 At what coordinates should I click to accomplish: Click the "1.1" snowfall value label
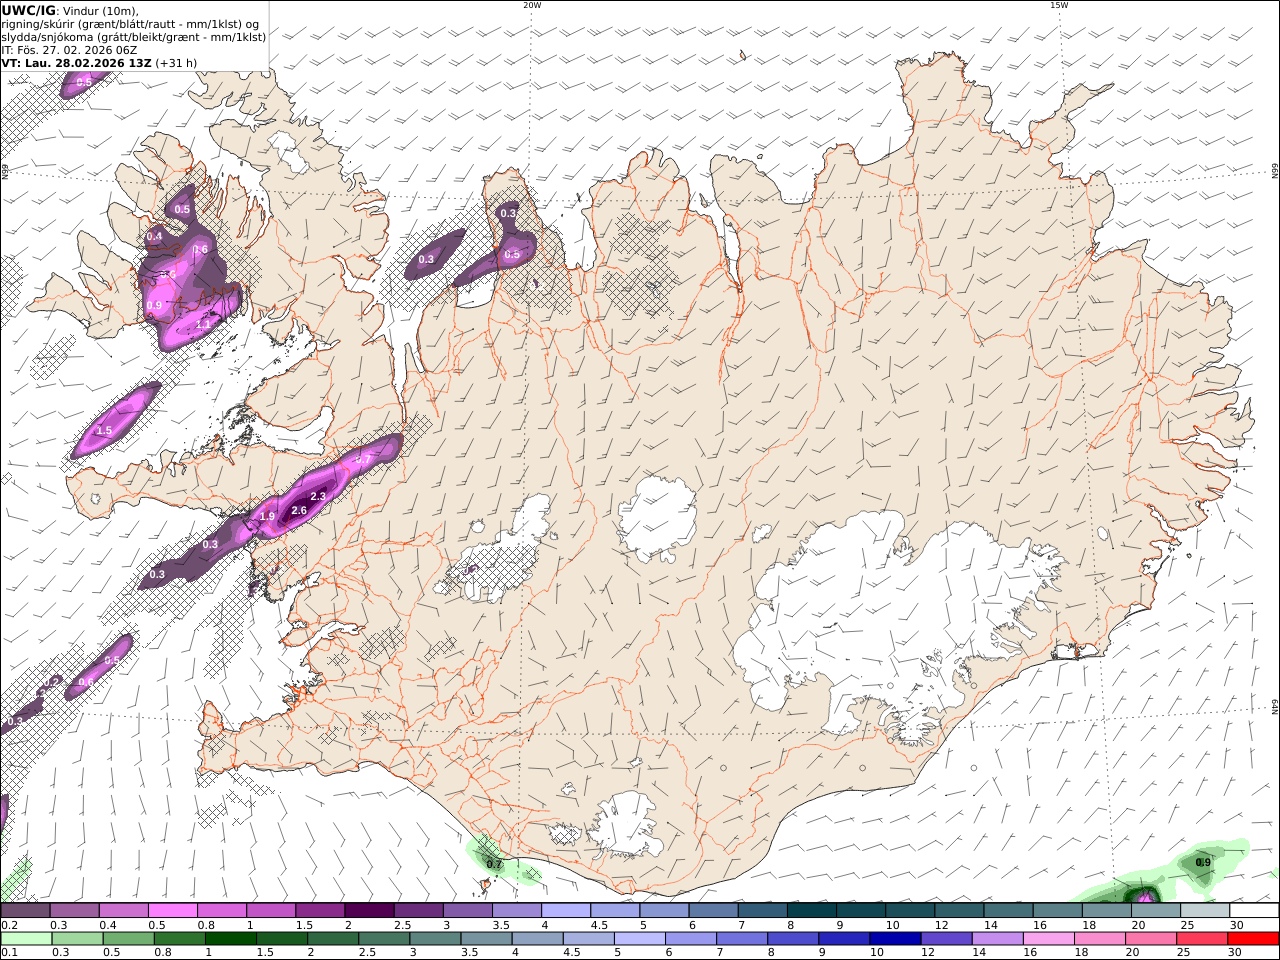[203, 324]
